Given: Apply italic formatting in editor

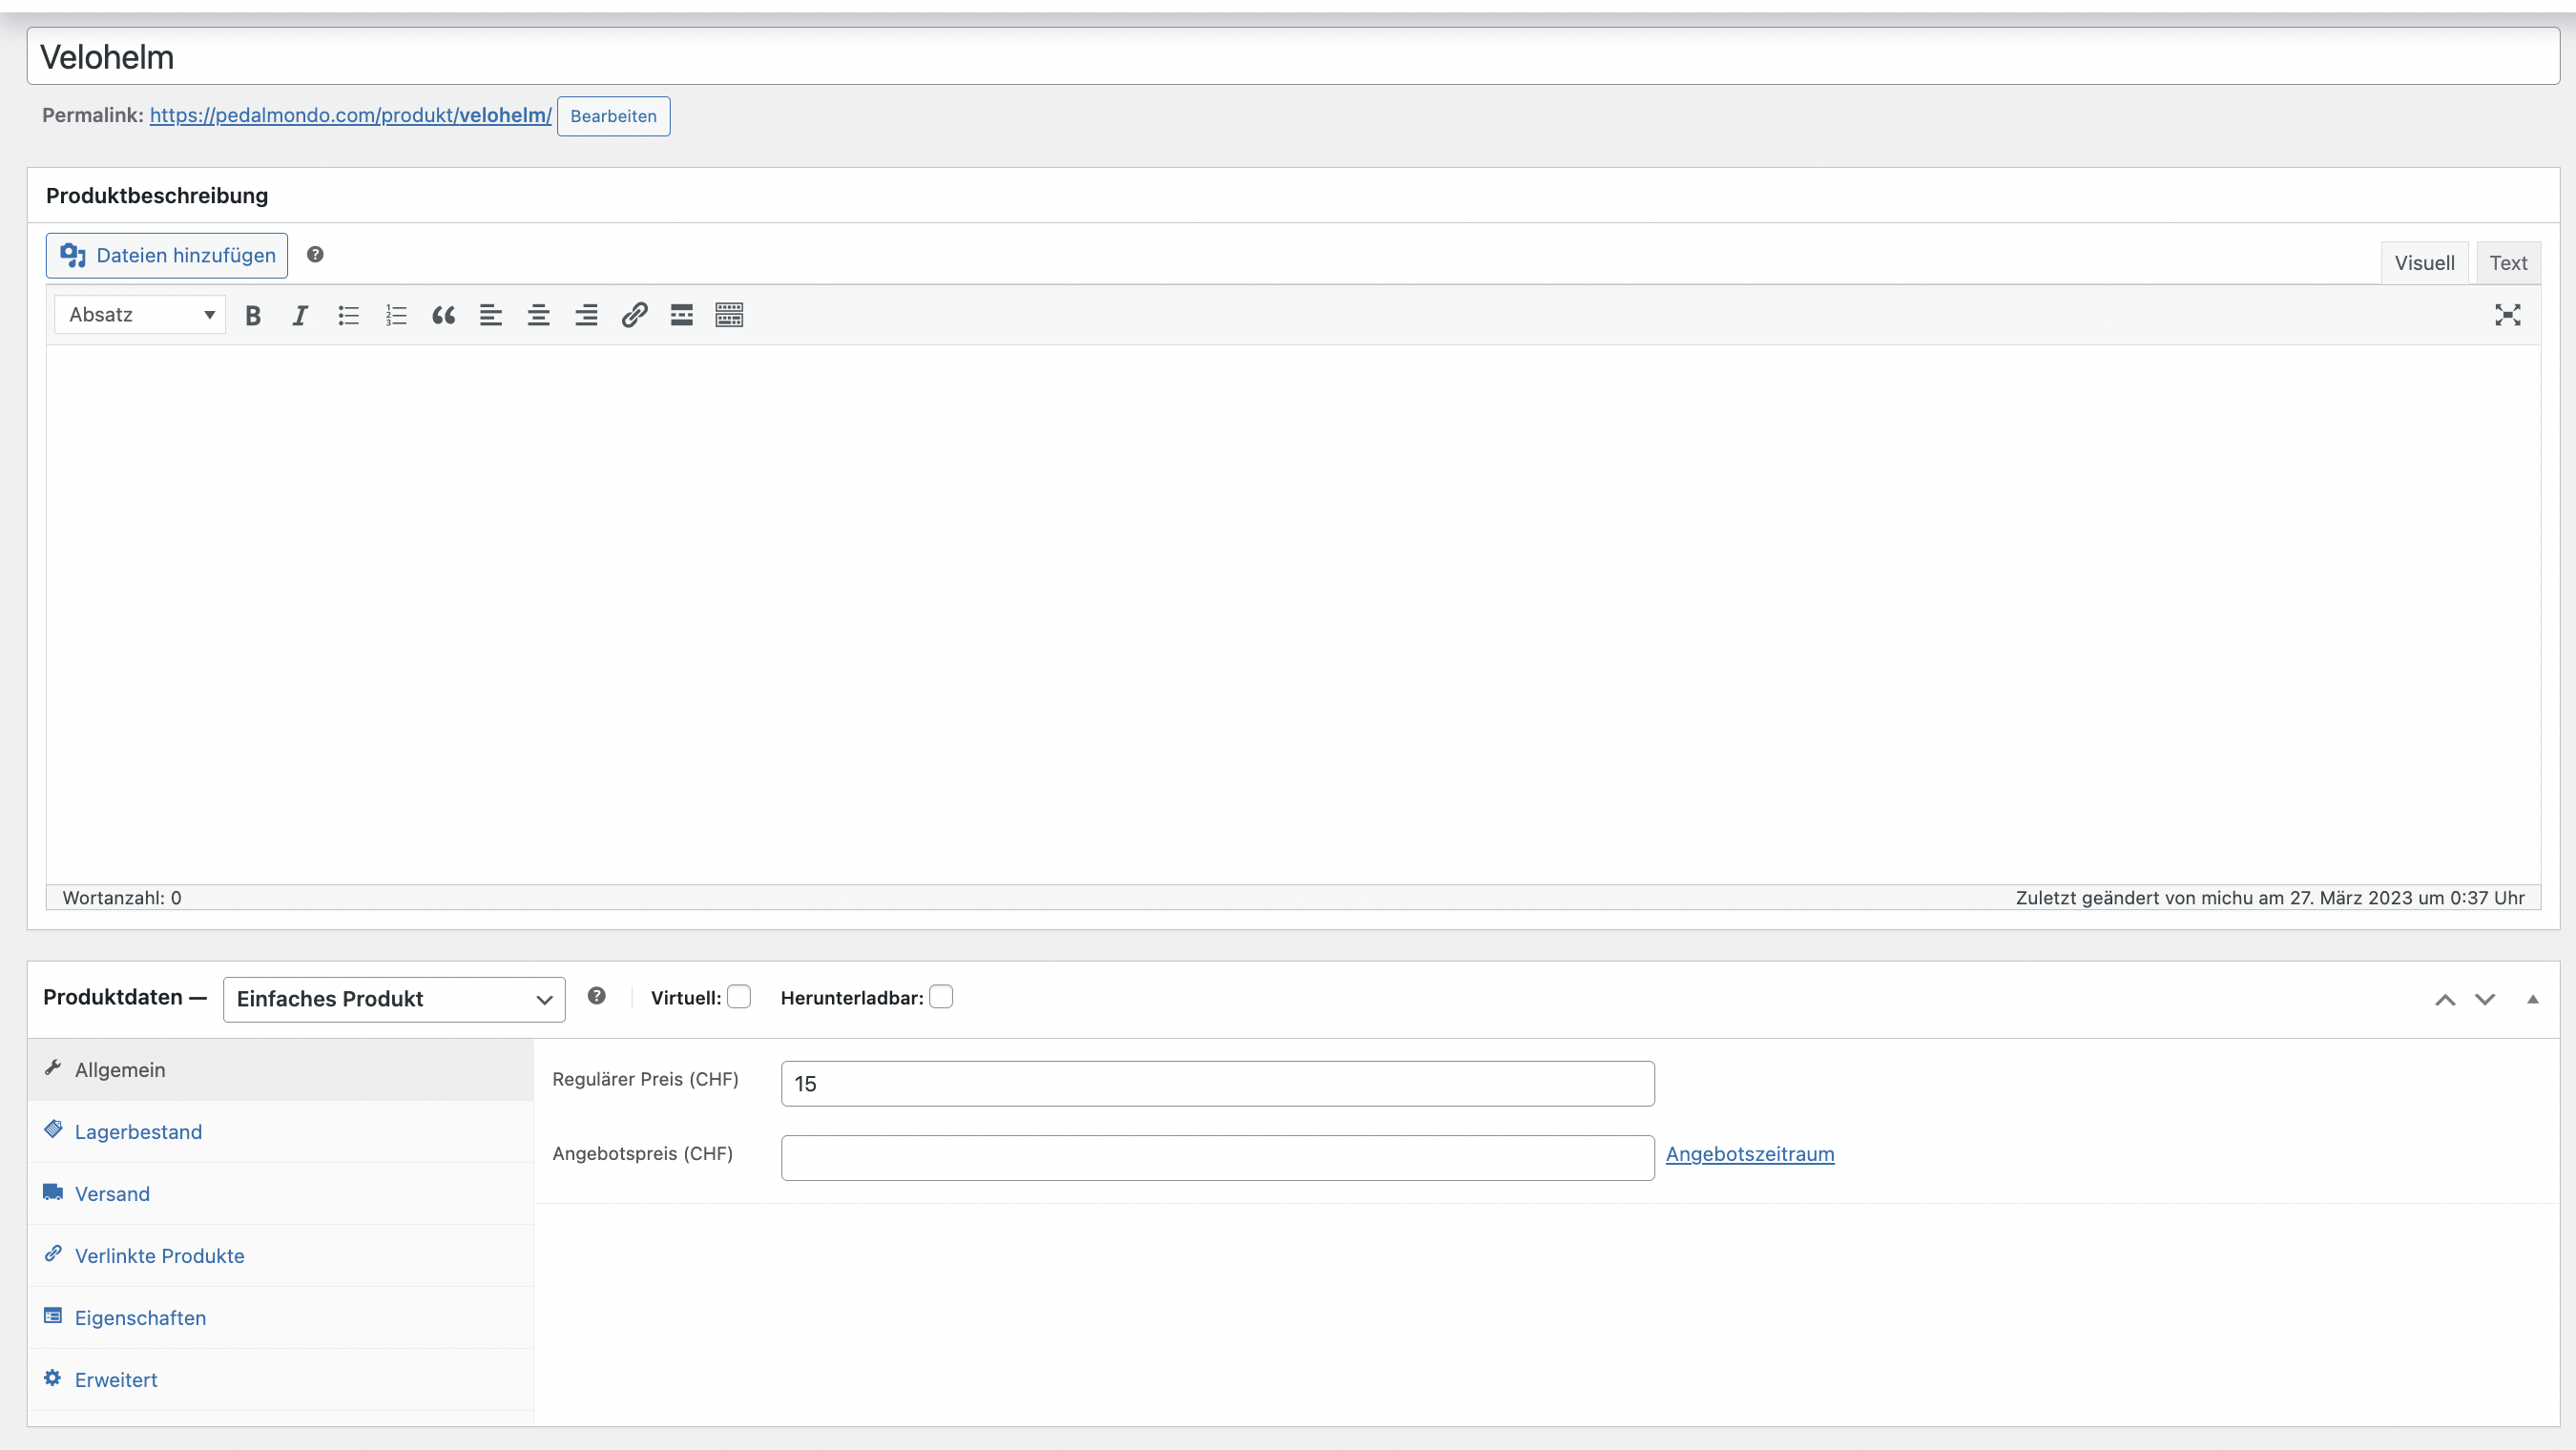Looking at the screenshot, I should click(x=300, y=316).
